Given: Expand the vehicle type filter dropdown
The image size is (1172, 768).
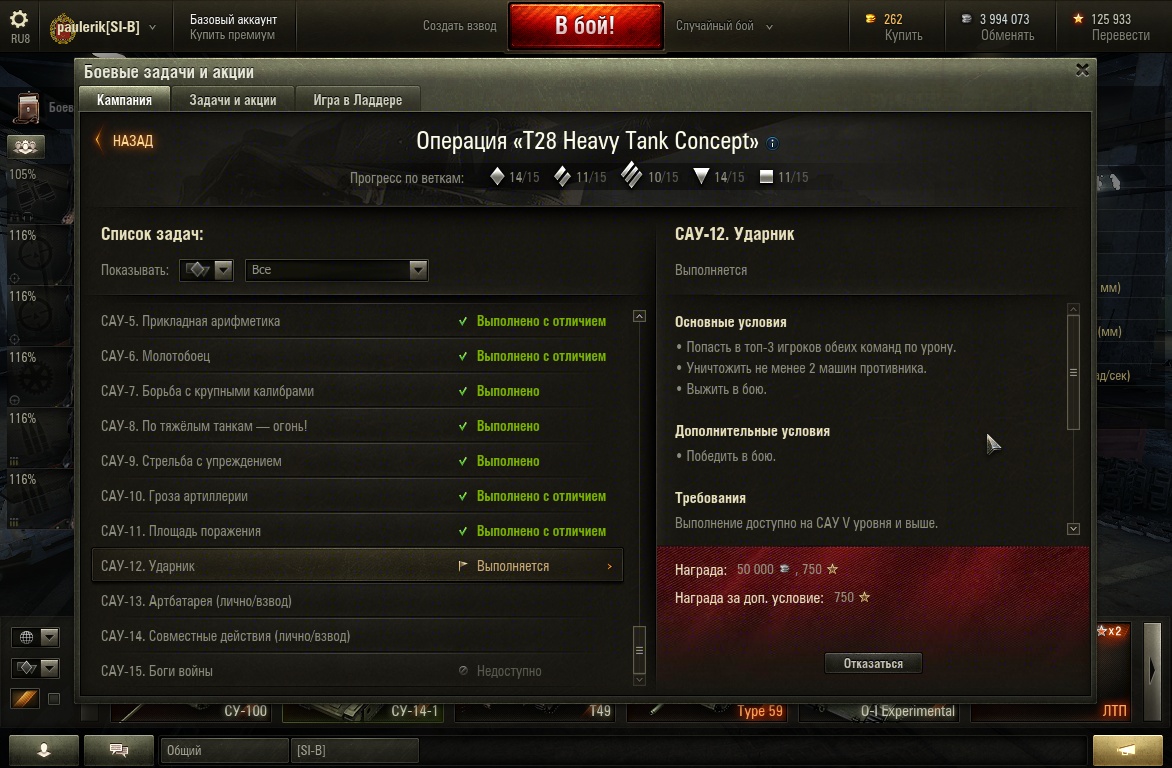Looking at the screenshot, I should tap(206, 270).
